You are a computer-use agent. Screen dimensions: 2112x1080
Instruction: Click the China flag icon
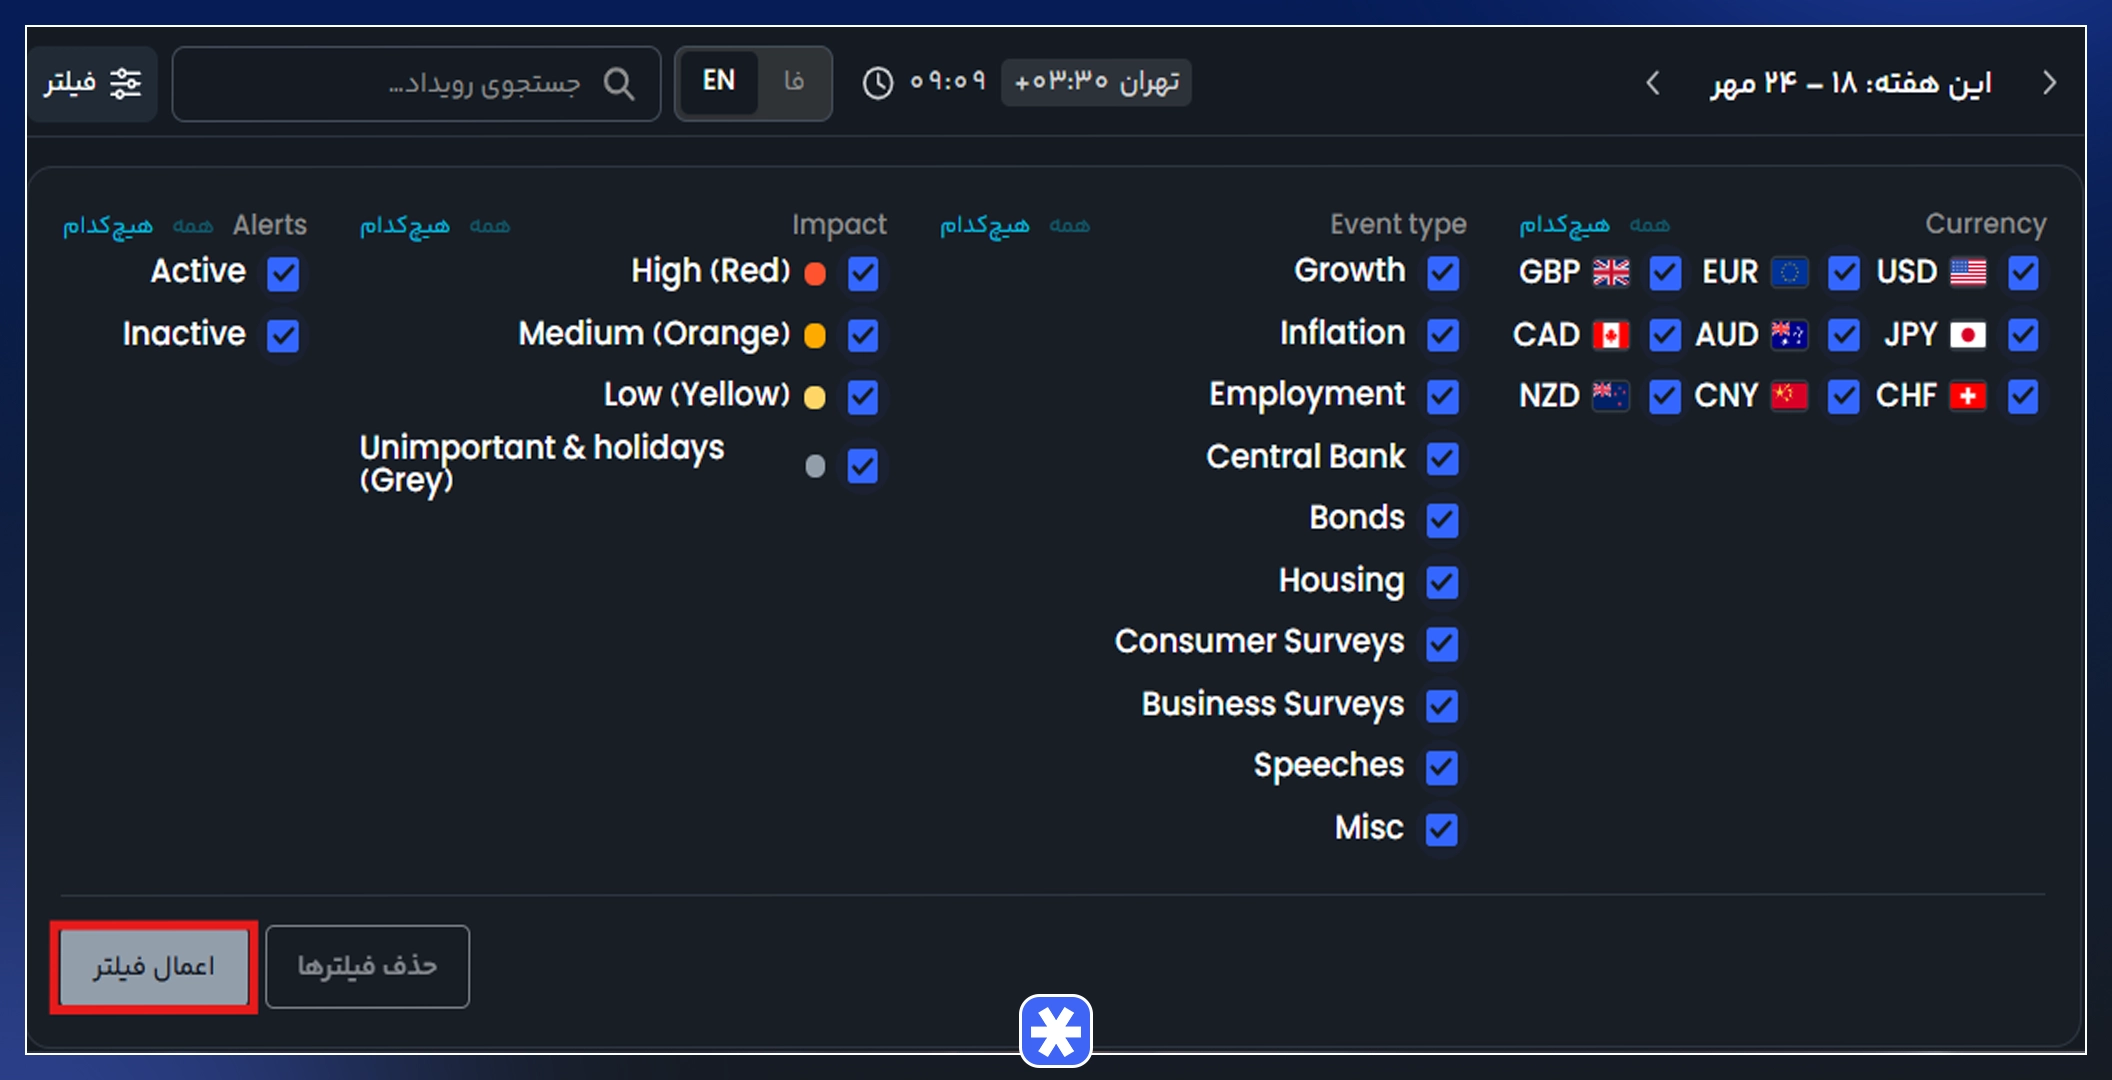click(1789, 396)
